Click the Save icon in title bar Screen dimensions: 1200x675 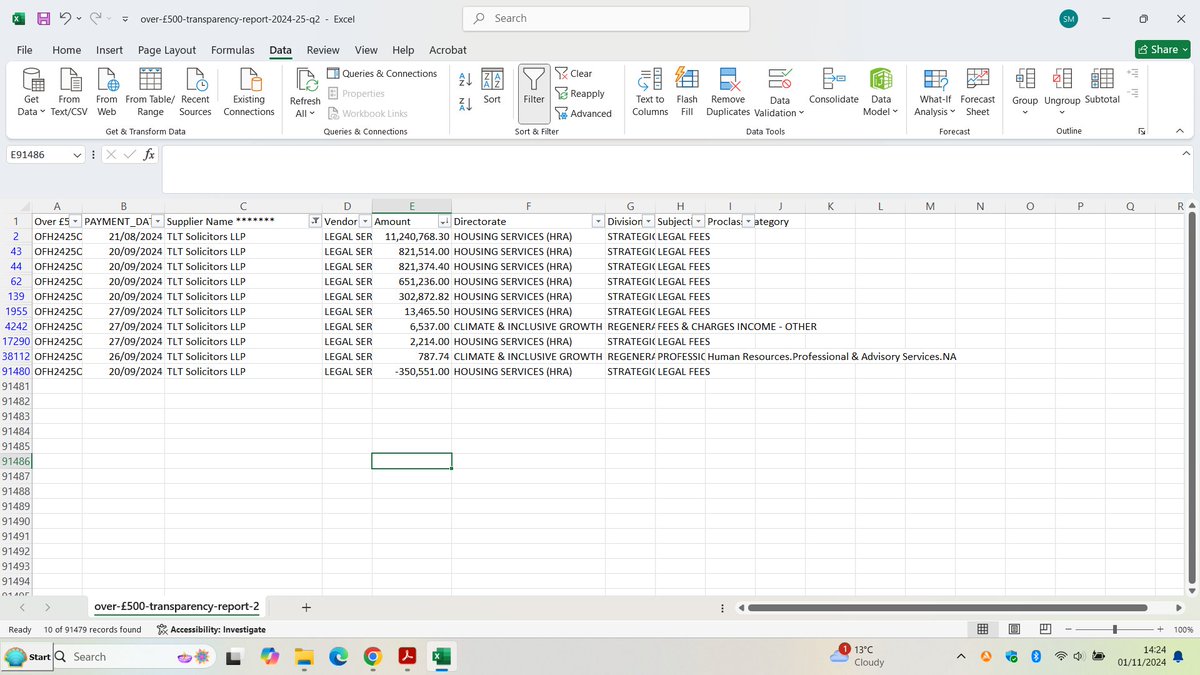[x=44, y=19]
